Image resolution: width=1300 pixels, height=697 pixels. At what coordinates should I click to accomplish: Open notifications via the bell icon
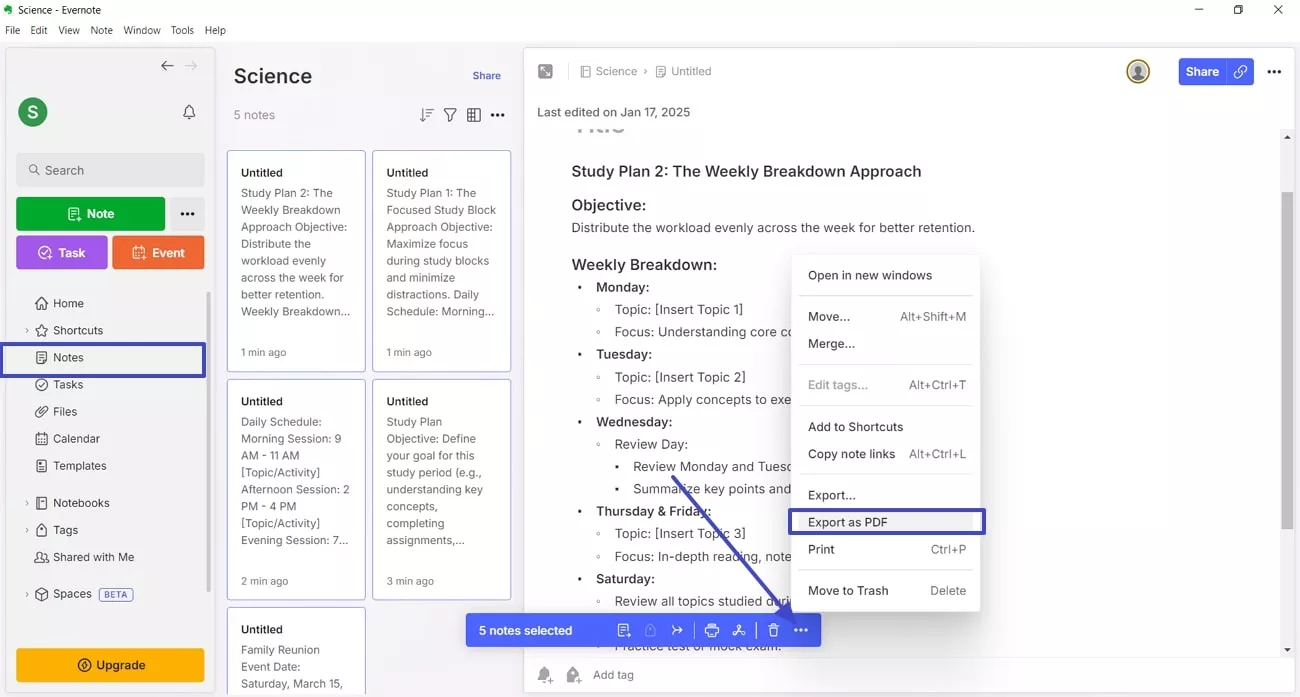(x=189, y=112)
